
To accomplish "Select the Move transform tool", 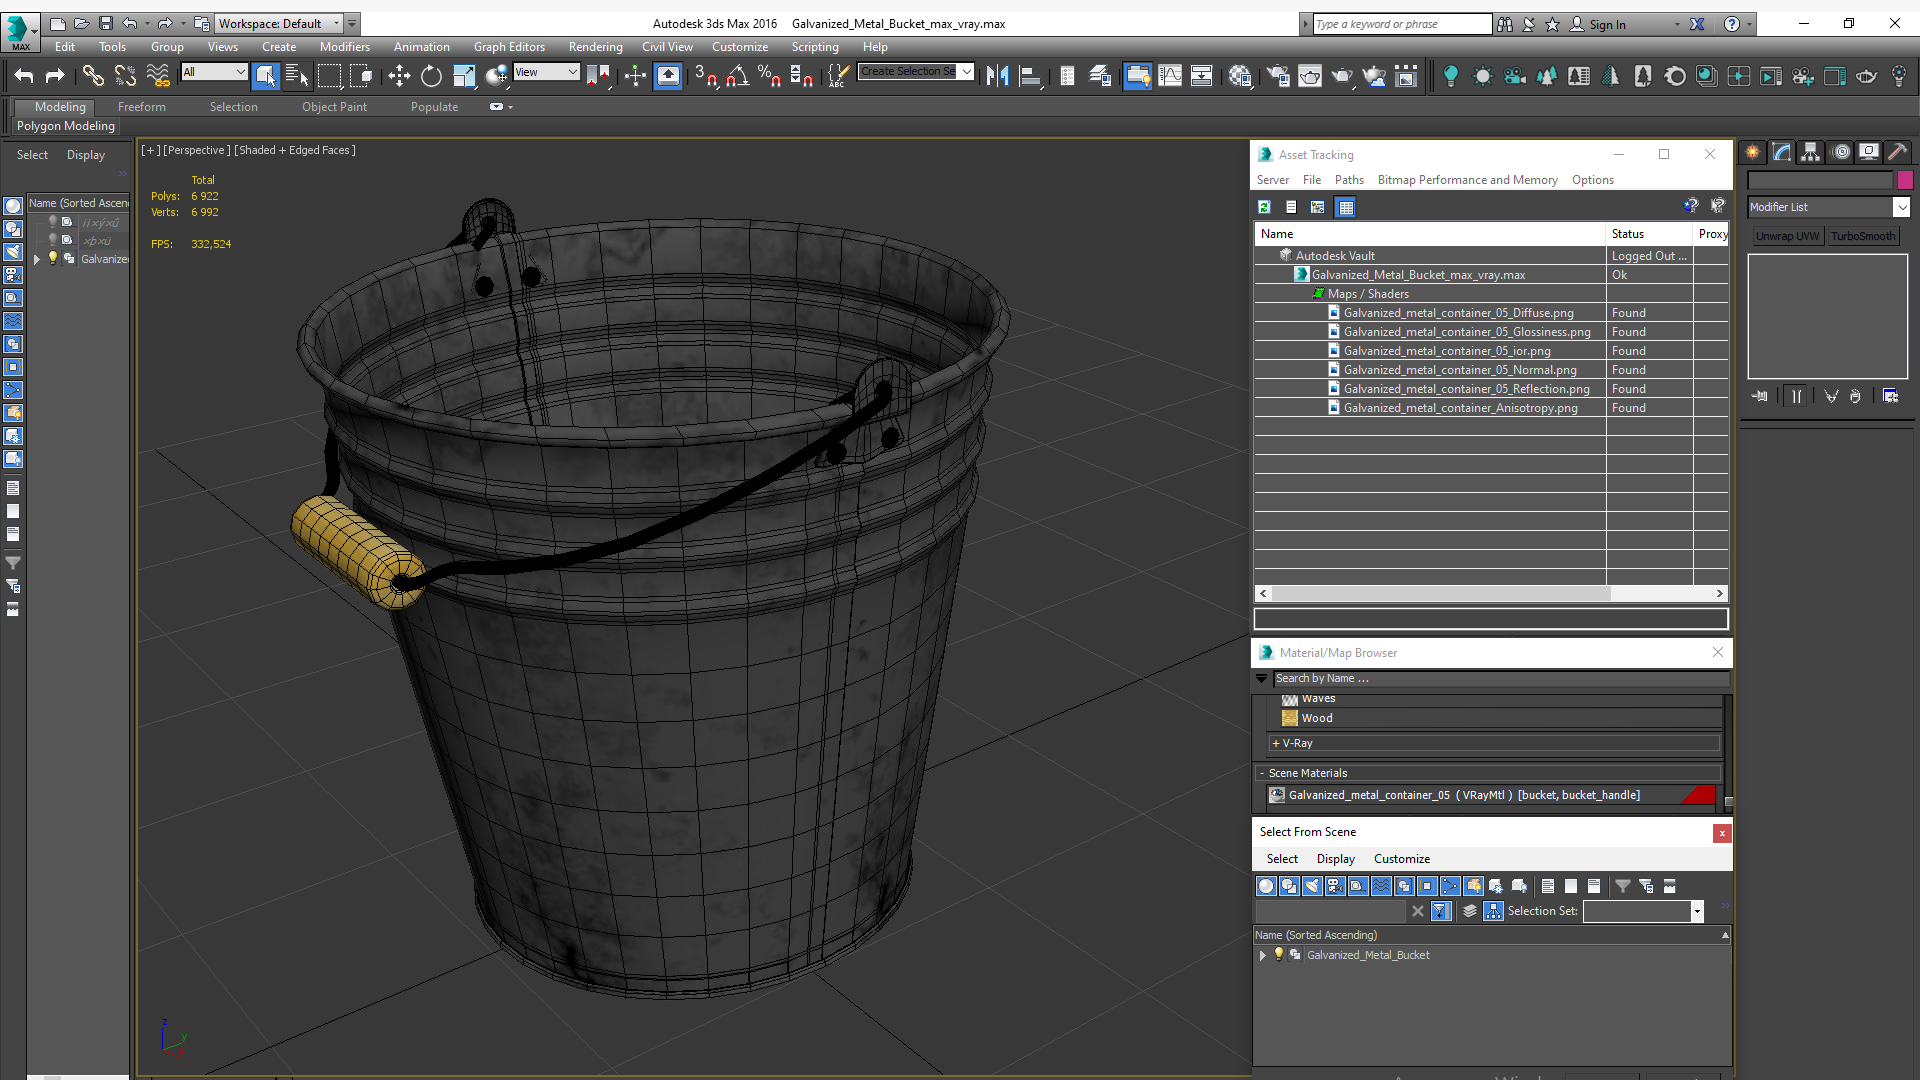I will (399, 75).
